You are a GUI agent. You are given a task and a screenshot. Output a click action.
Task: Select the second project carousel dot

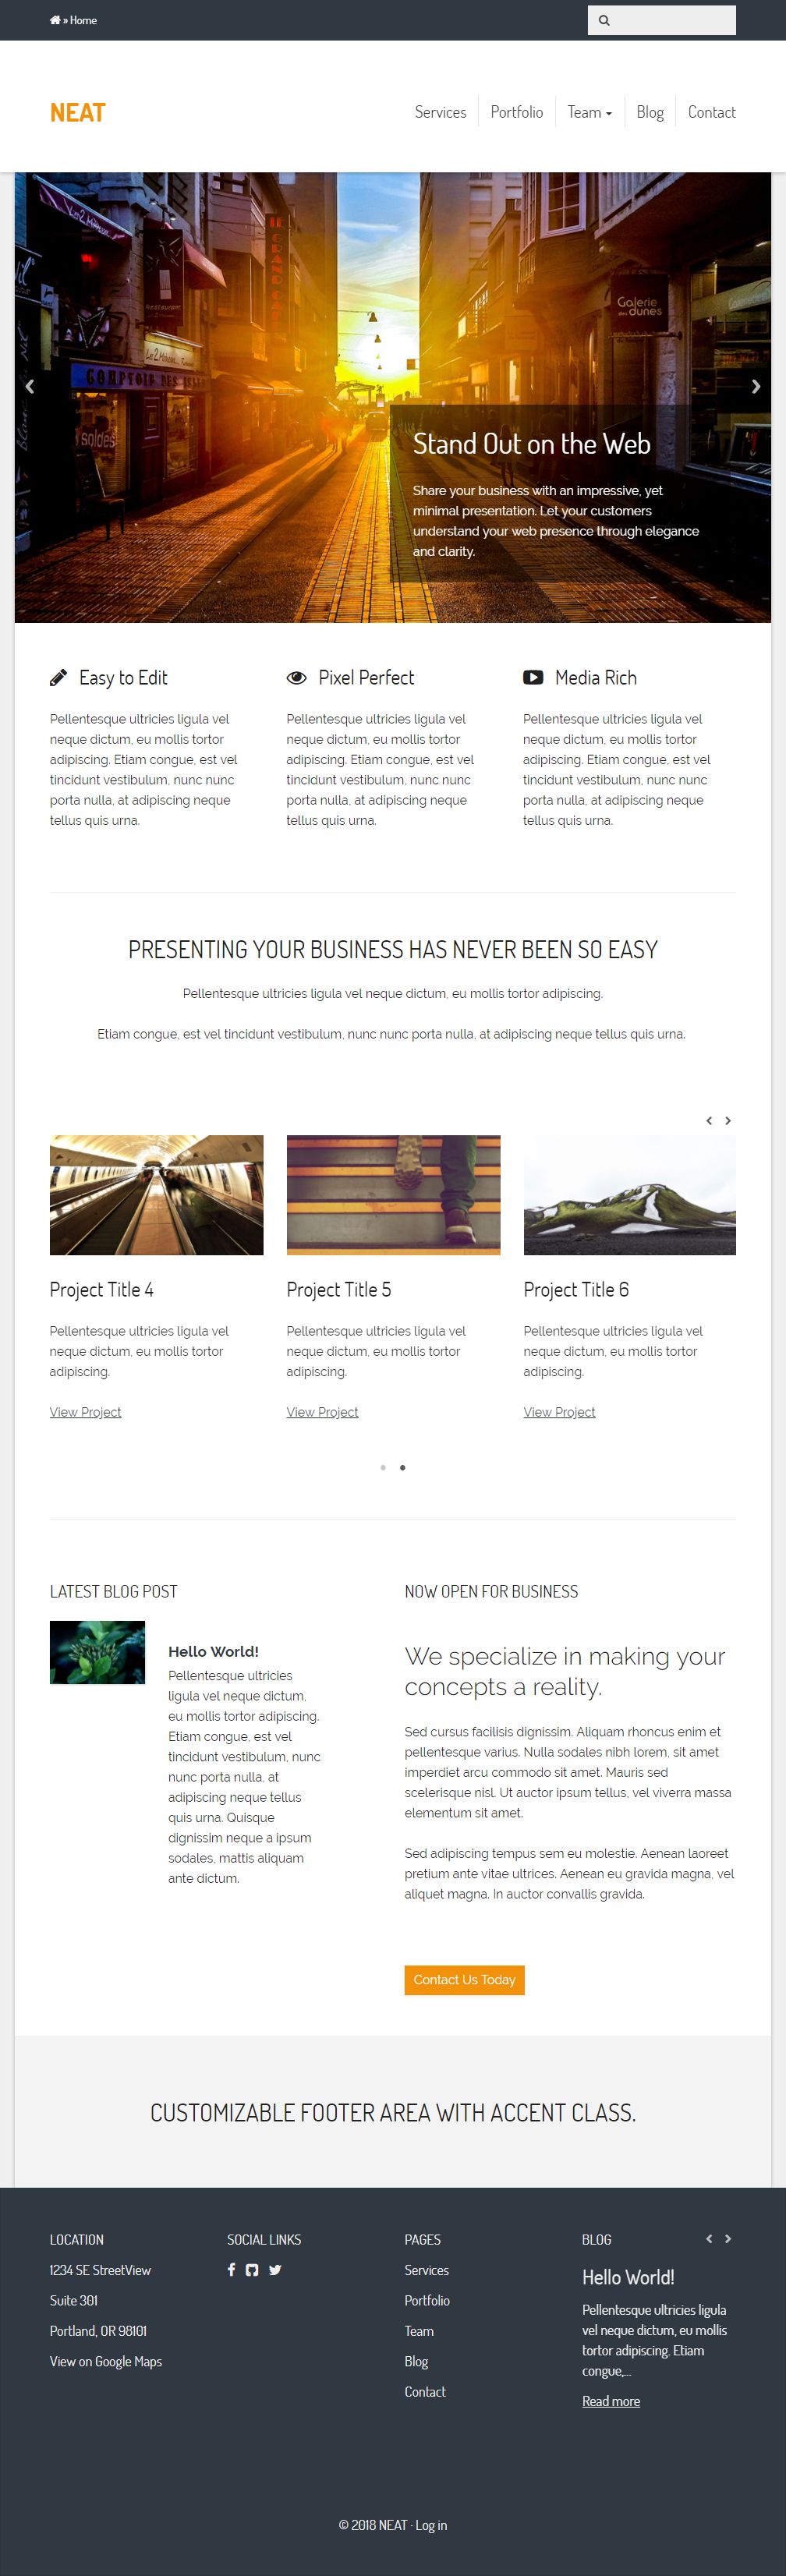[402, 1467]
